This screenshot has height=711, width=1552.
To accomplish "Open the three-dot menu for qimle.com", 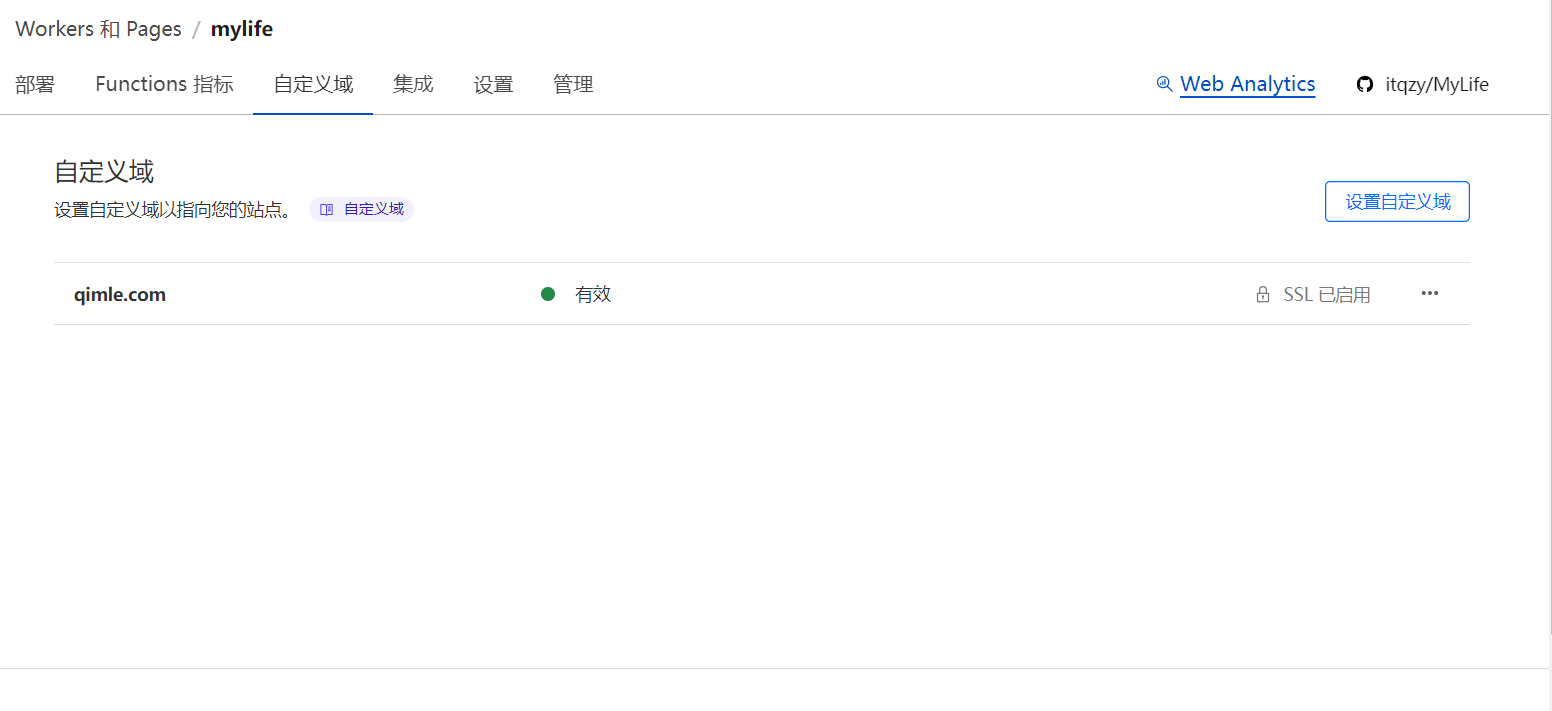I will click(x=1430, y=293).
